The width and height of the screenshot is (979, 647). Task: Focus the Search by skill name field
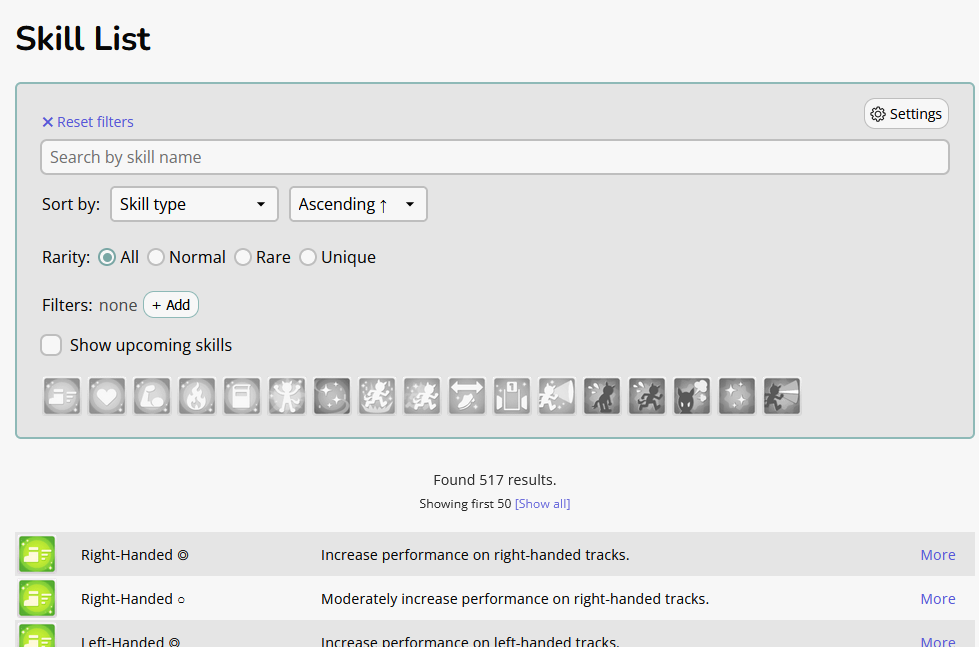click(494, 157)
